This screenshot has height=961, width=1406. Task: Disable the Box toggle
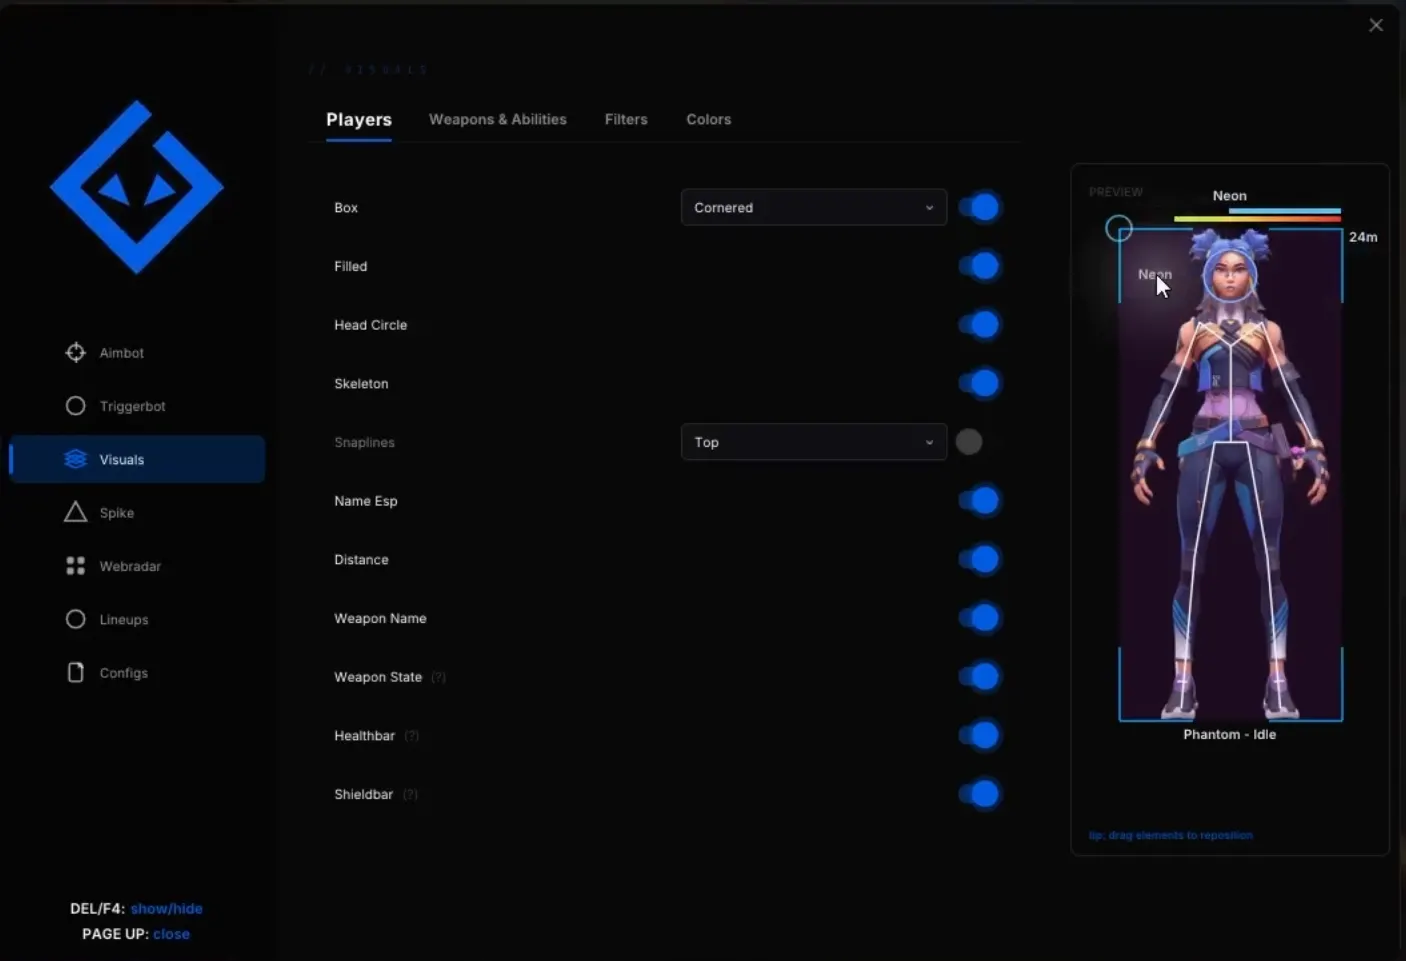pos(979,207)
